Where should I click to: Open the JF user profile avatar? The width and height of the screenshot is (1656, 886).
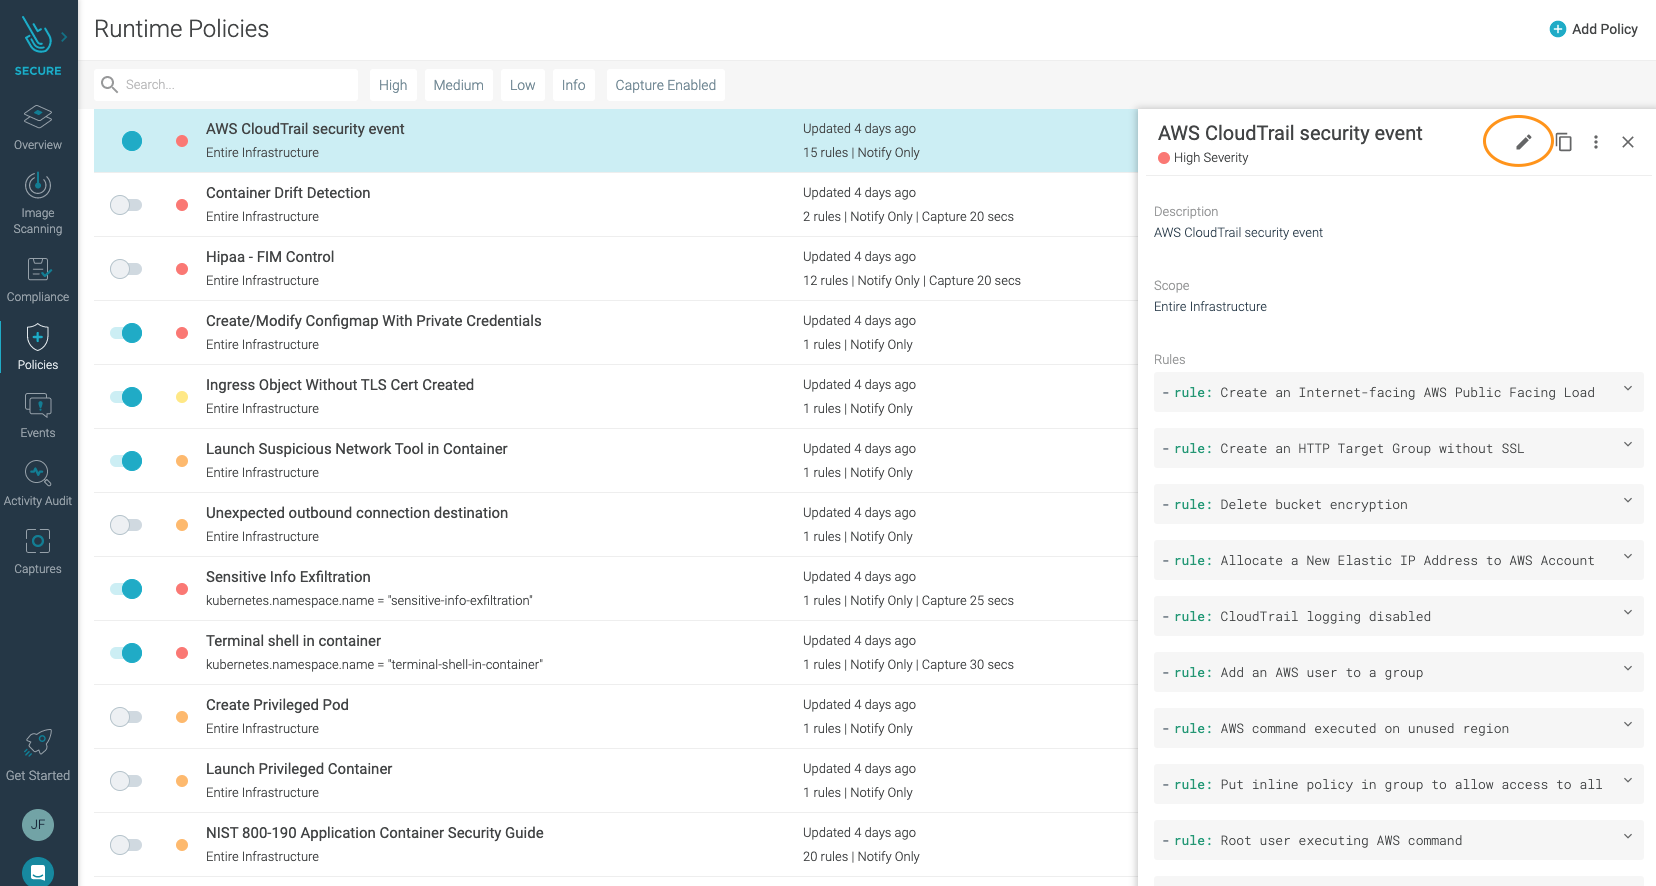(38, 825)
